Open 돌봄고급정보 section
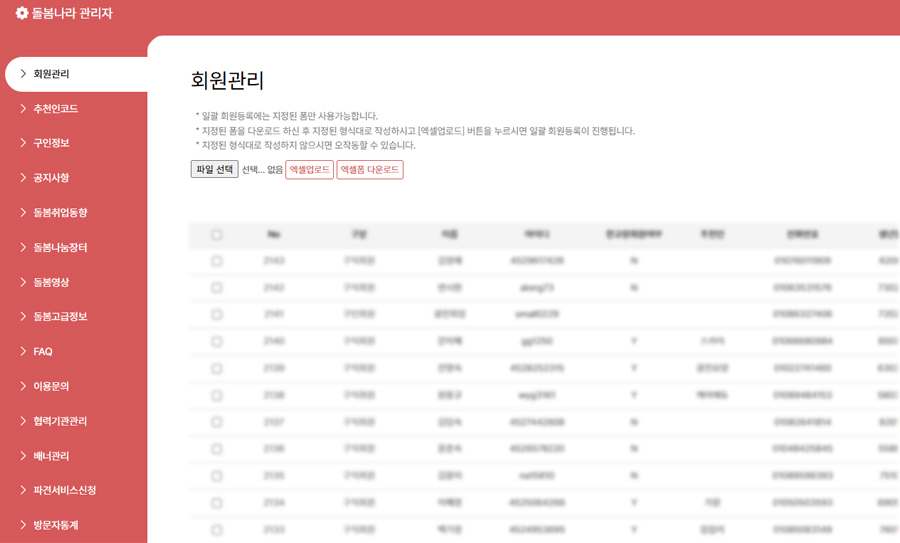Screen dimensions: 900x543 coord(60,317)
